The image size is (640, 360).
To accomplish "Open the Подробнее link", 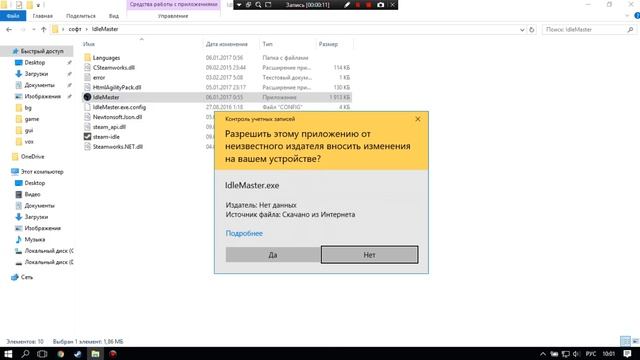I will pyautogui.click(x=244, y=233).
